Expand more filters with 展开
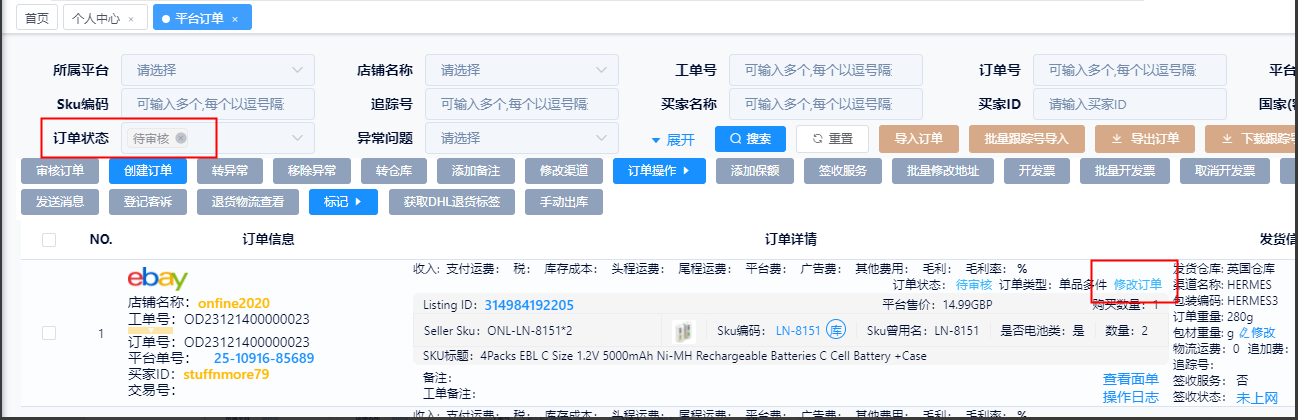The image size is (1298, 420). point(673,139)
